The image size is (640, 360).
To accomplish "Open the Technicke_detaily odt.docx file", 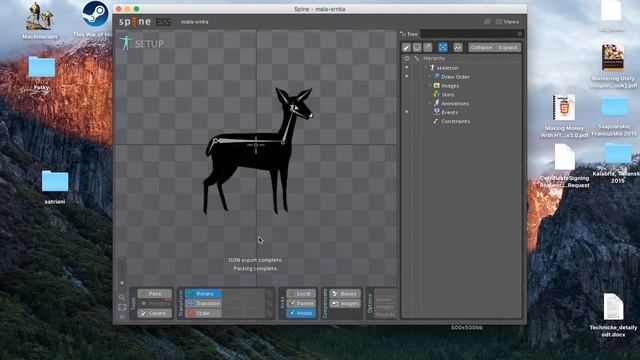I will click(x=613, y=315).
